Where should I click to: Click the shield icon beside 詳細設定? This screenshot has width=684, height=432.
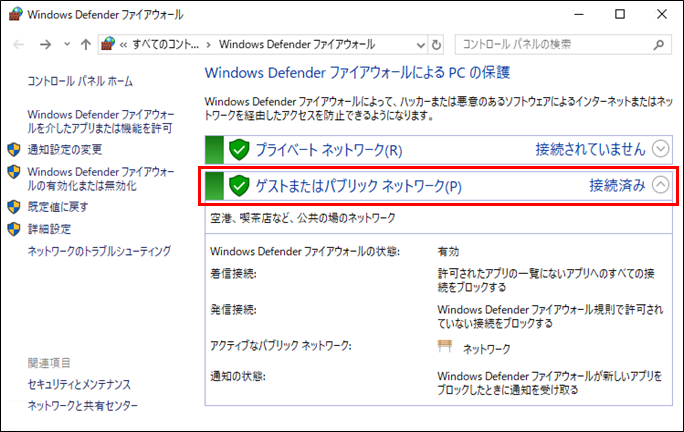click(14, 229)
